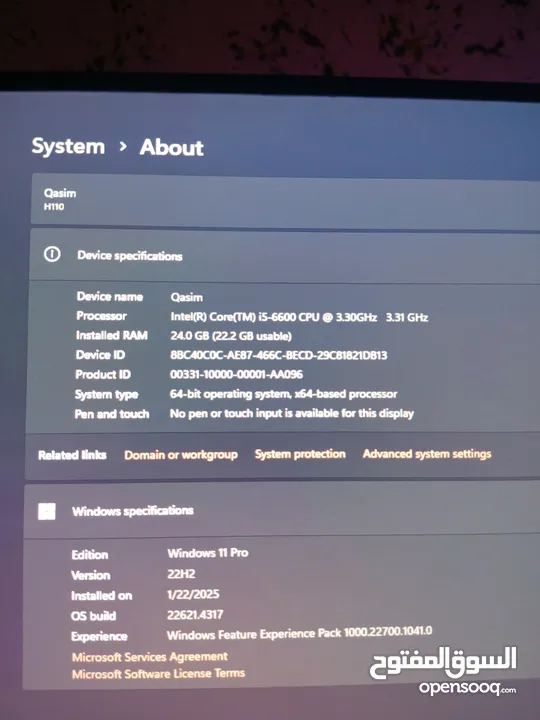
Task: Click the Installed RAM label
Action: pos(112,335)
